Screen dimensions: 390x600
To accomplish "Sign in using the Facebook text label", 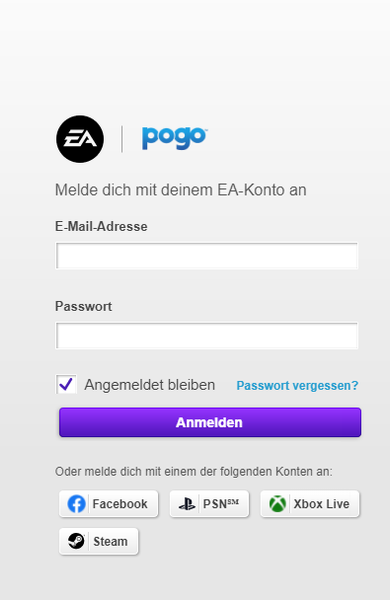I will 120,504.
